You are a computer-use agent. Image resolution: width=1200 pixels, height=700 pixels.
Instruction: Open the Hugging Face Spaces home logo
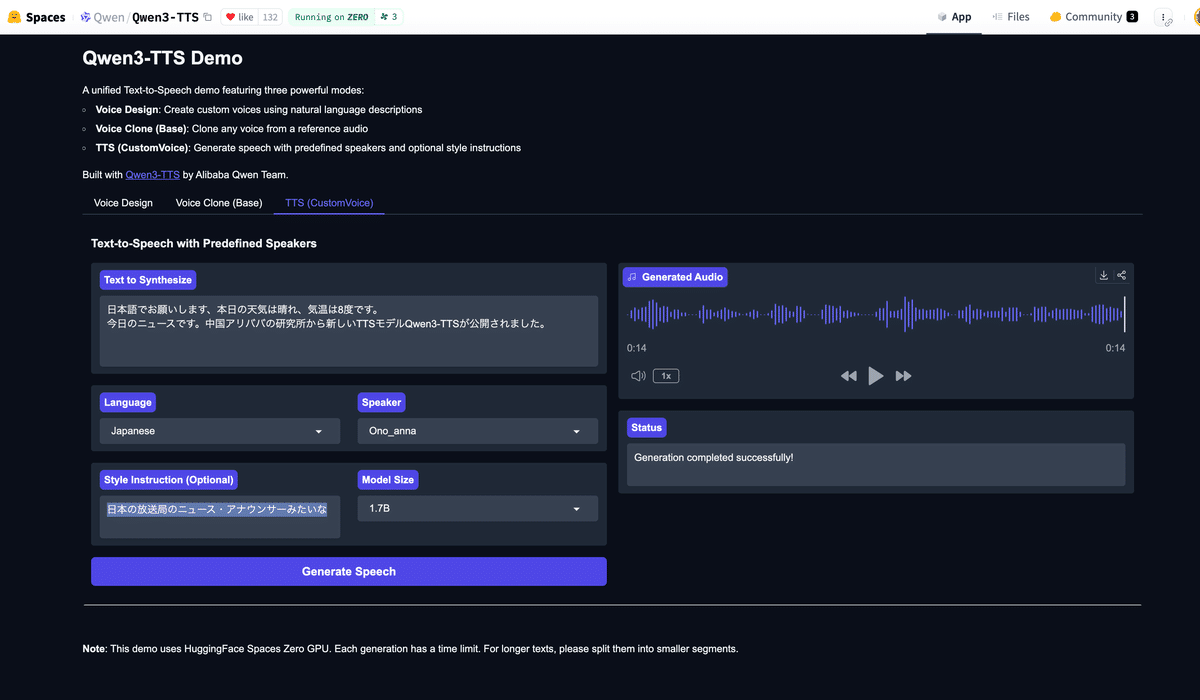click(x=37, y=17)
